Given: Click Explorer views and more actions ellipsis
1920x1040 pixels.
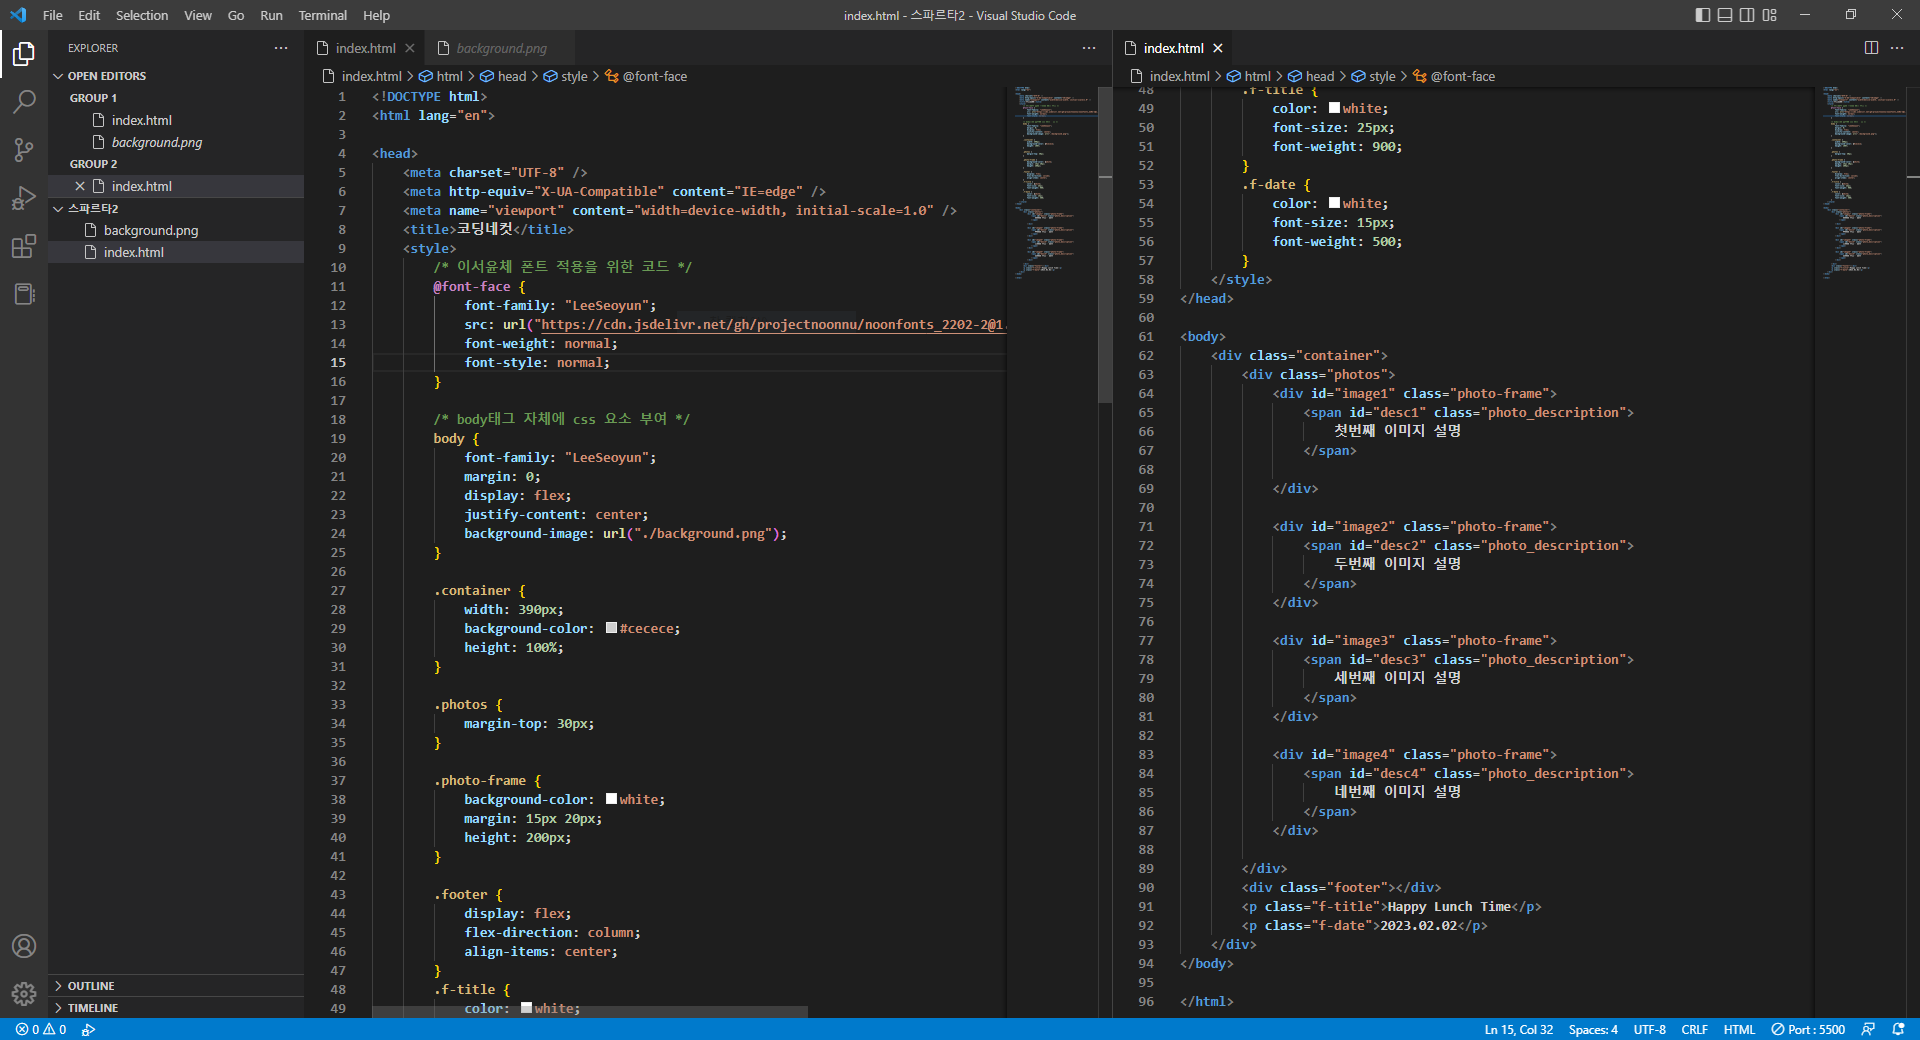Looking at the screenshot, I should coord(281,48).
